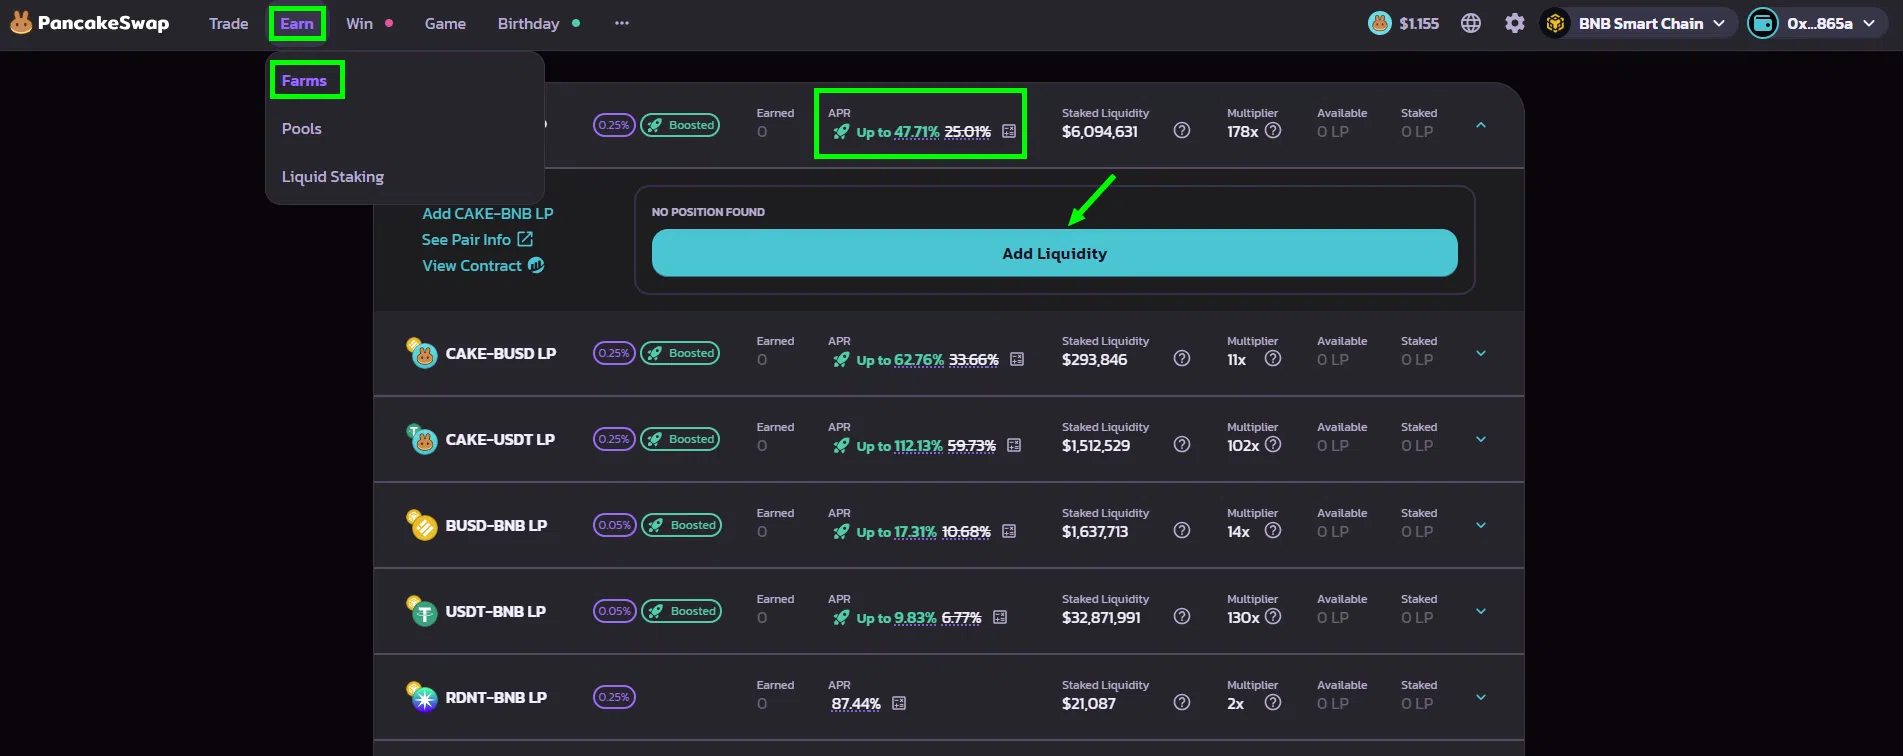
Task: Click Boosted badge on CAKE-USDT row
Action: [x=680, y=439]
